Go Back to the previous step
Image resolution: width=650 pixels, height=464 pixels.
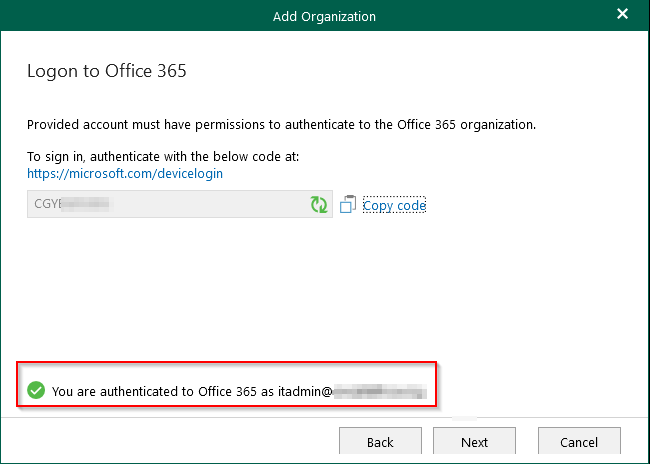click(x=380, y=442)
